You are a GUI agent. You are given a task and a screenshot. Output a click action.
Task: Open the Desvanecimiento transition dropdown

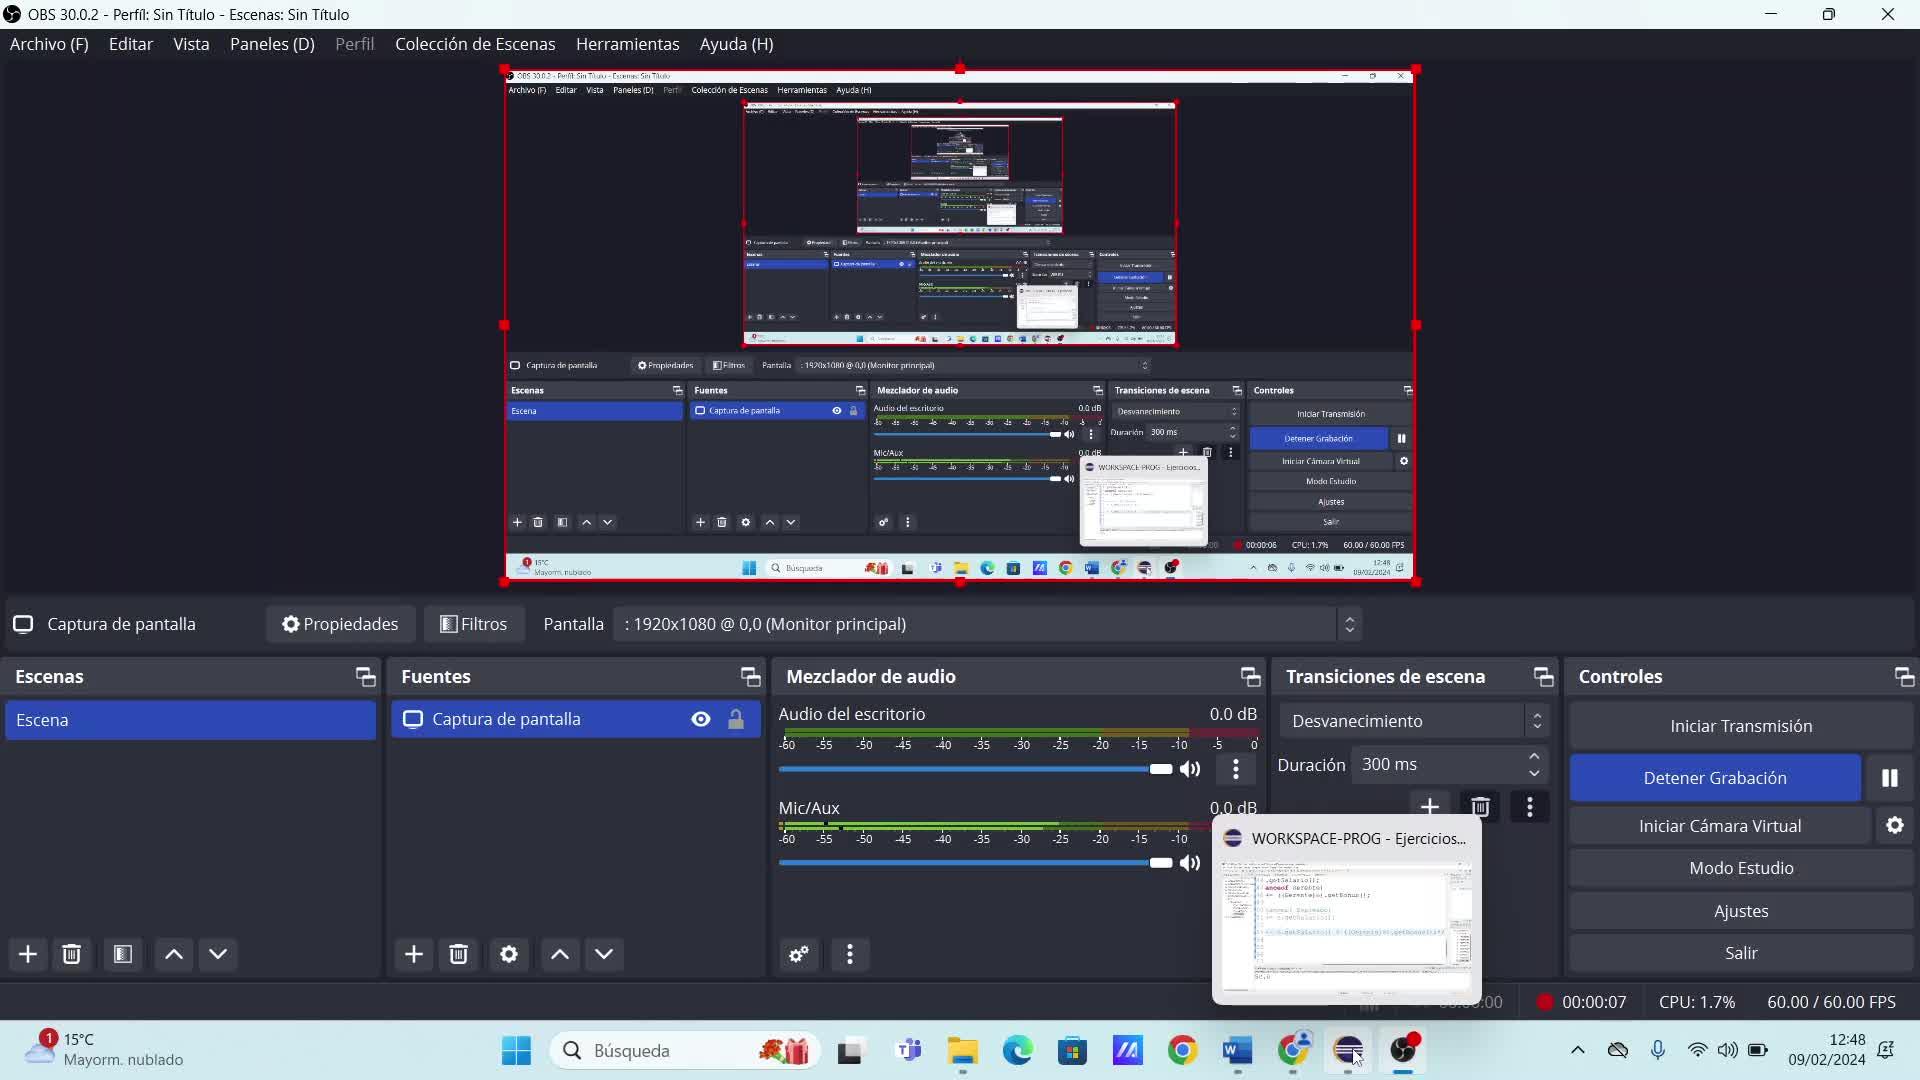(x=1412, y=721)
